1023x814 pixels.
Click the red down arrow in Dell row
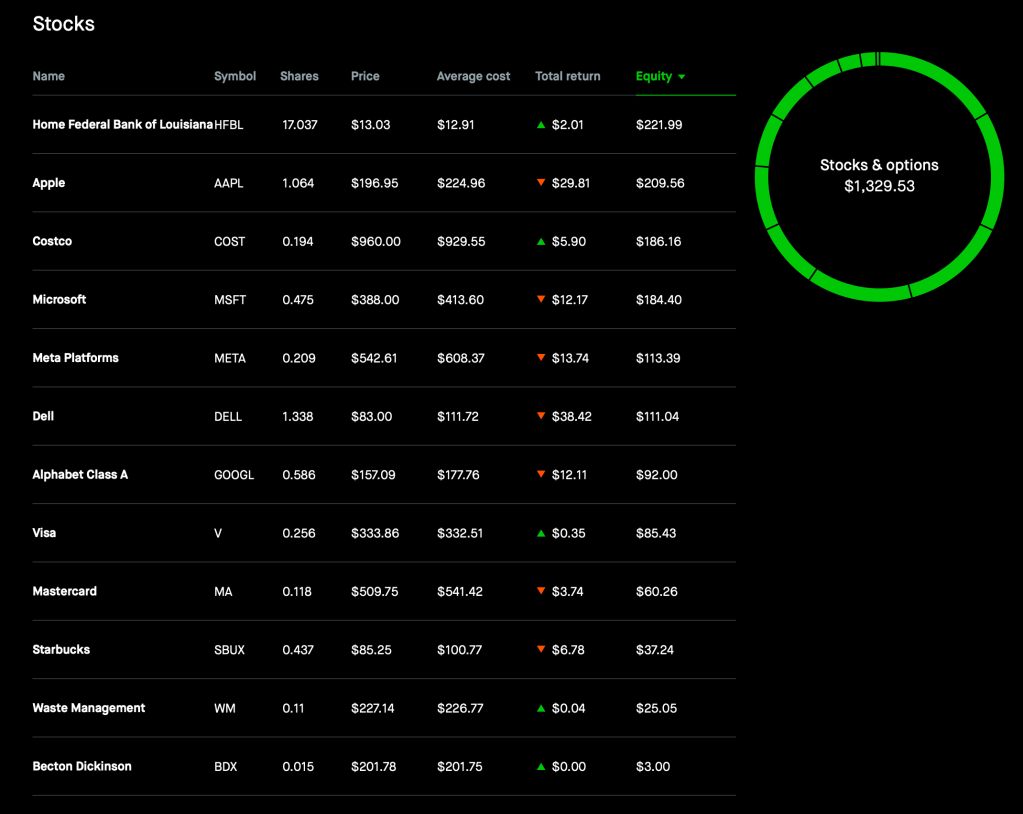point(541,416)
